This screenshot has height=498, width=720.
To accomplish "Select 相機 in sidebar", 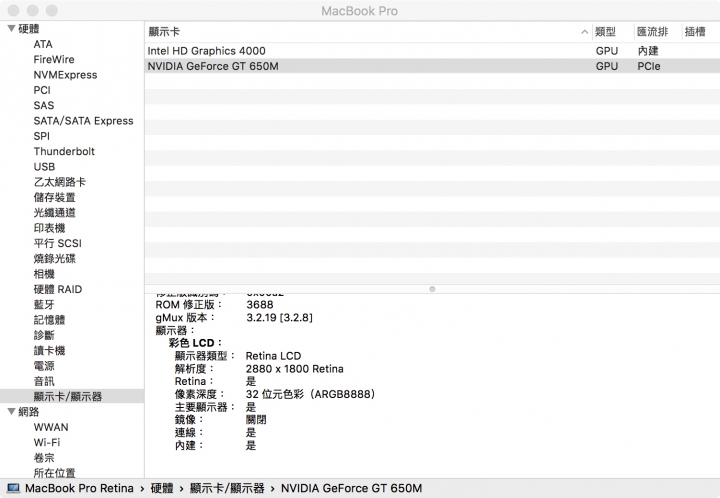I will coord(44,274).
